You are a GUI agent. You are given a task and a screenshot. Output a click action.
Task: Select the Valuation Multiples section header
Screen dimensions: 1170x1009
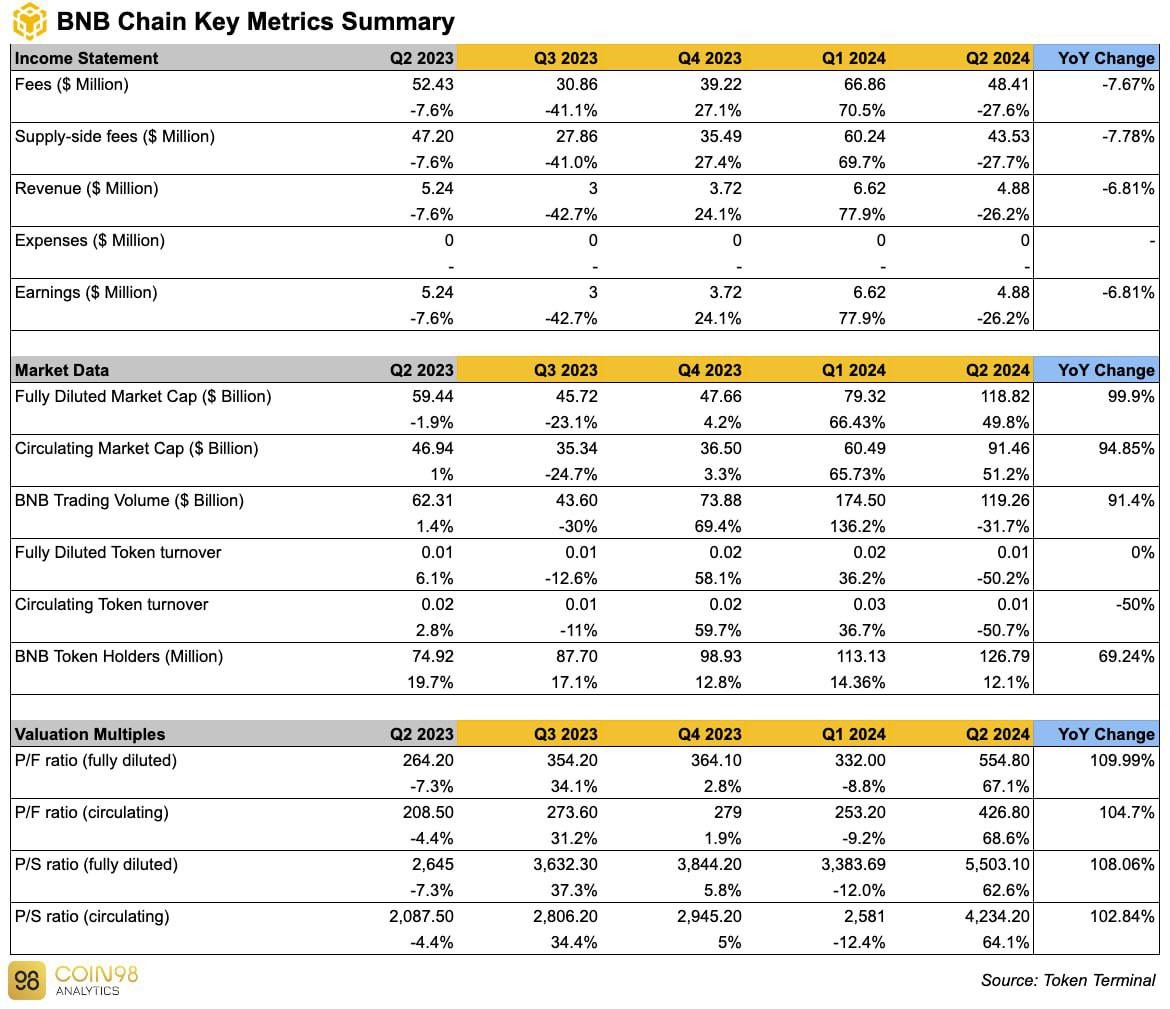tap(90, 734)
